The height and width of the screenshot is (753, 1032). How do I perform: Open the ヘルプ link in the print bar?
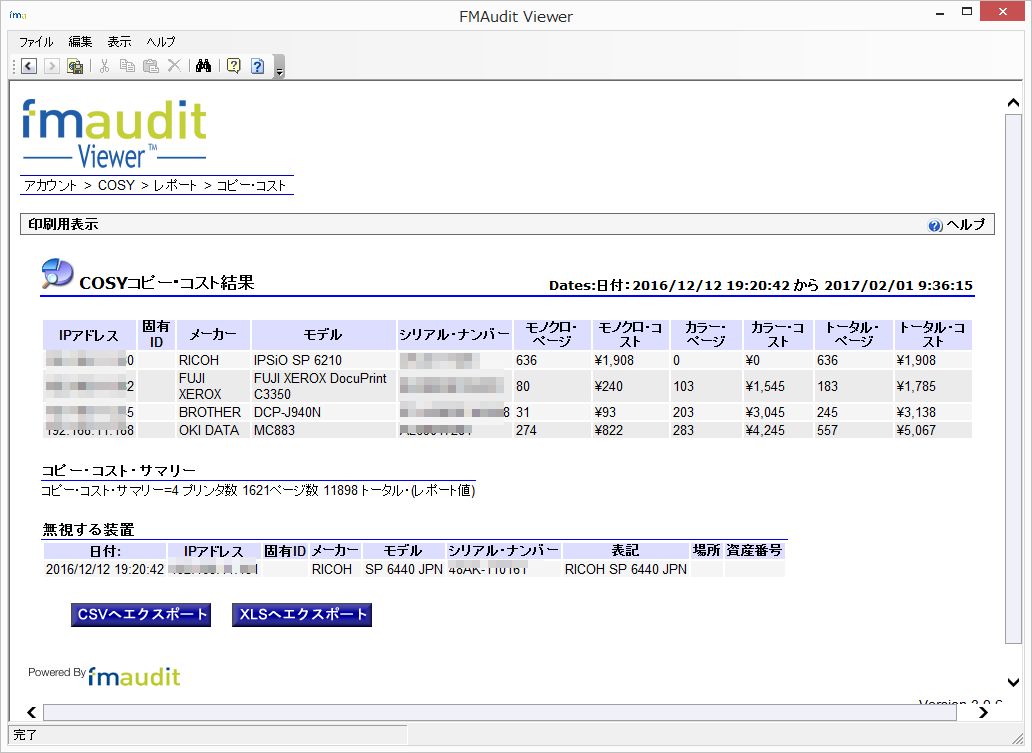(966, 224)
